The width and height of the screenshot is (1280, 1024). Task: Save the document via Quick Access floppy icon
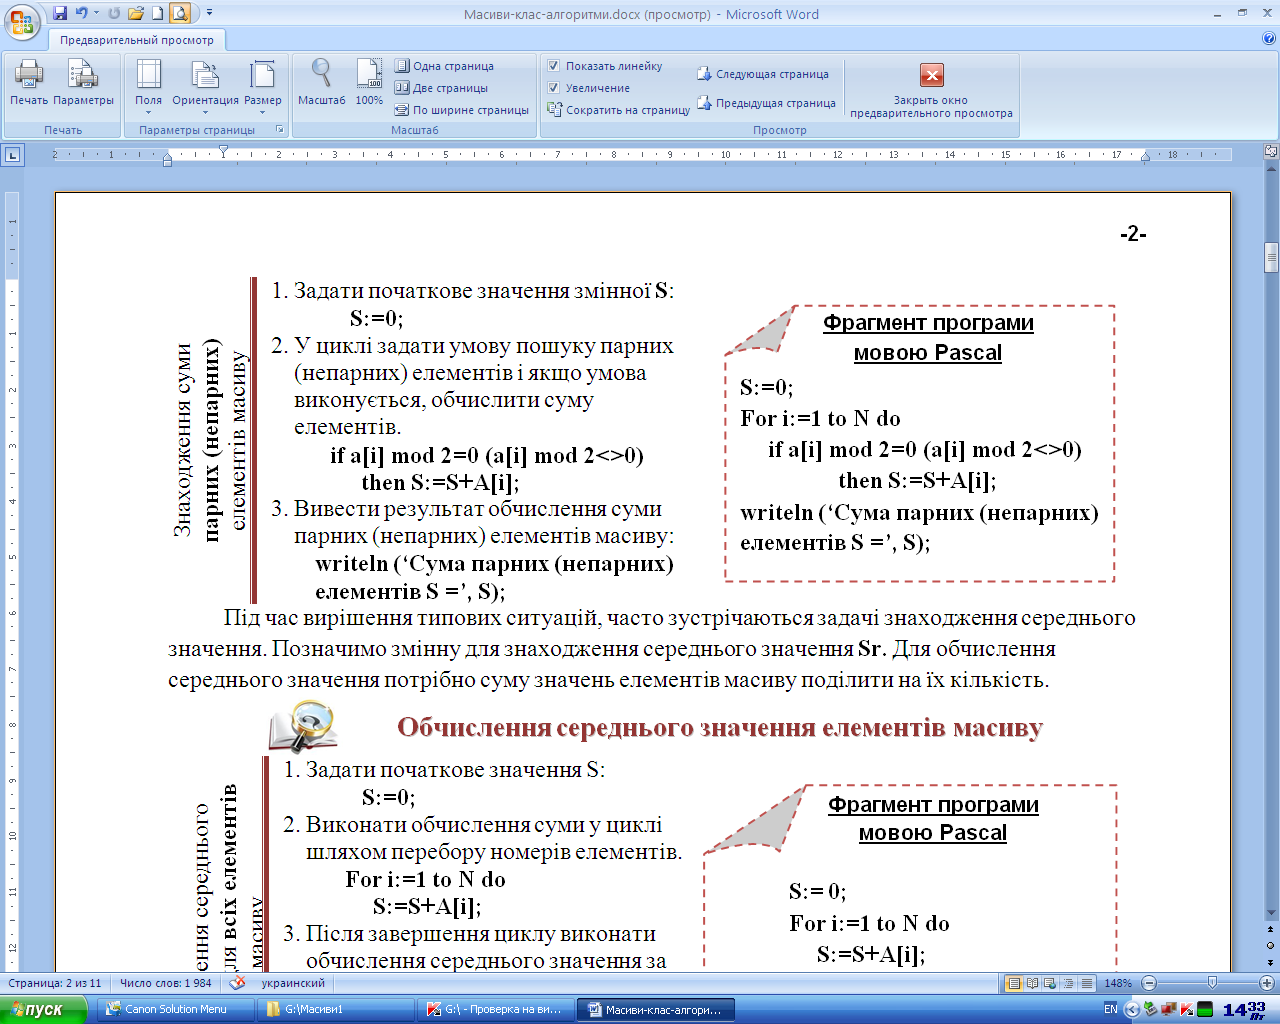pos(60,14)
